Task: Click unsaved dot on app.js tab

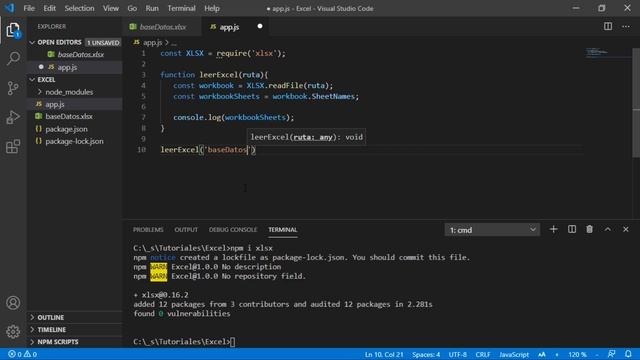Action: click(260, 27)
